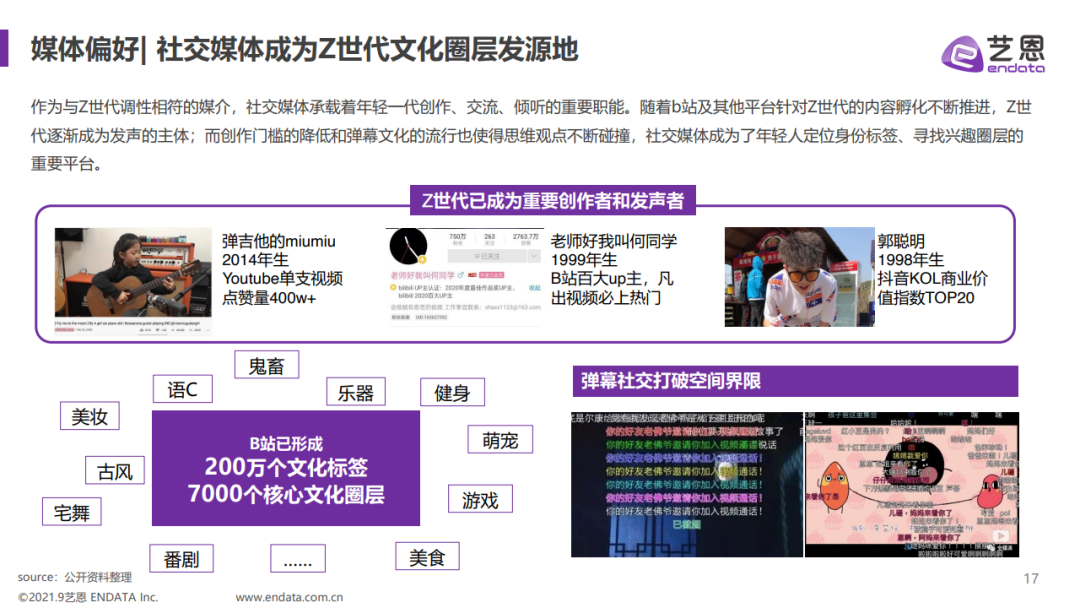Viewport: 1080px width, 608px height.
Task: Select the 番剧 tag box
Action: click(181, 558)
